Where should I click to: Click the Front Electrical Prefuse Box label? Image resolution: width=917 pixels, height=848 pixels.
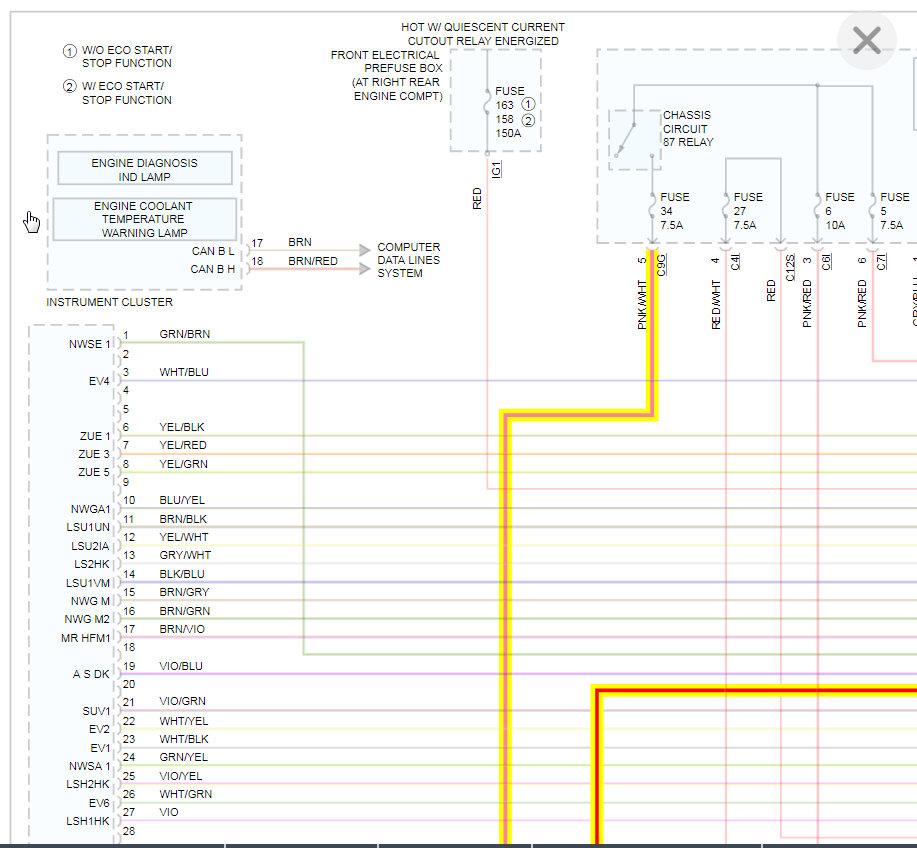point(387,75)
